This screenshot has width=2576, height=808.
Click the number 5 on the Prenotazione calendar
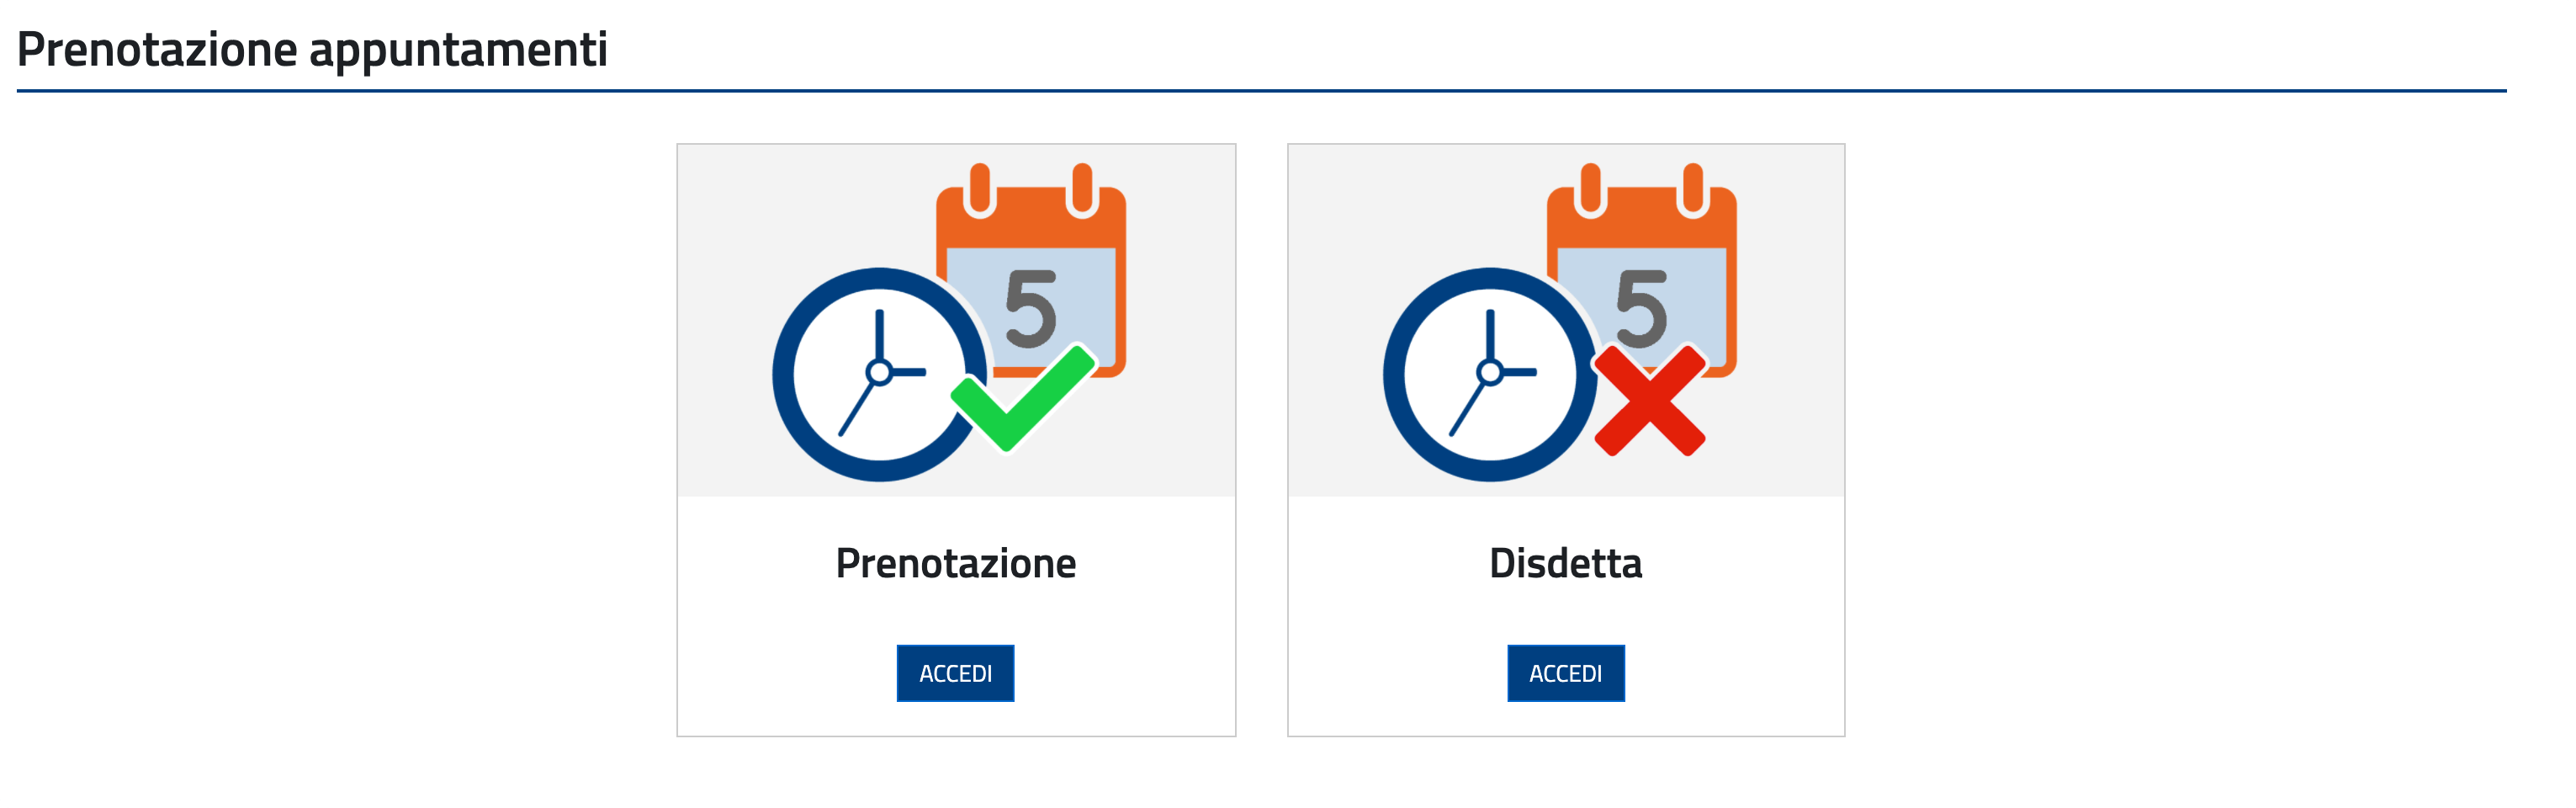tap(1031, 309)
